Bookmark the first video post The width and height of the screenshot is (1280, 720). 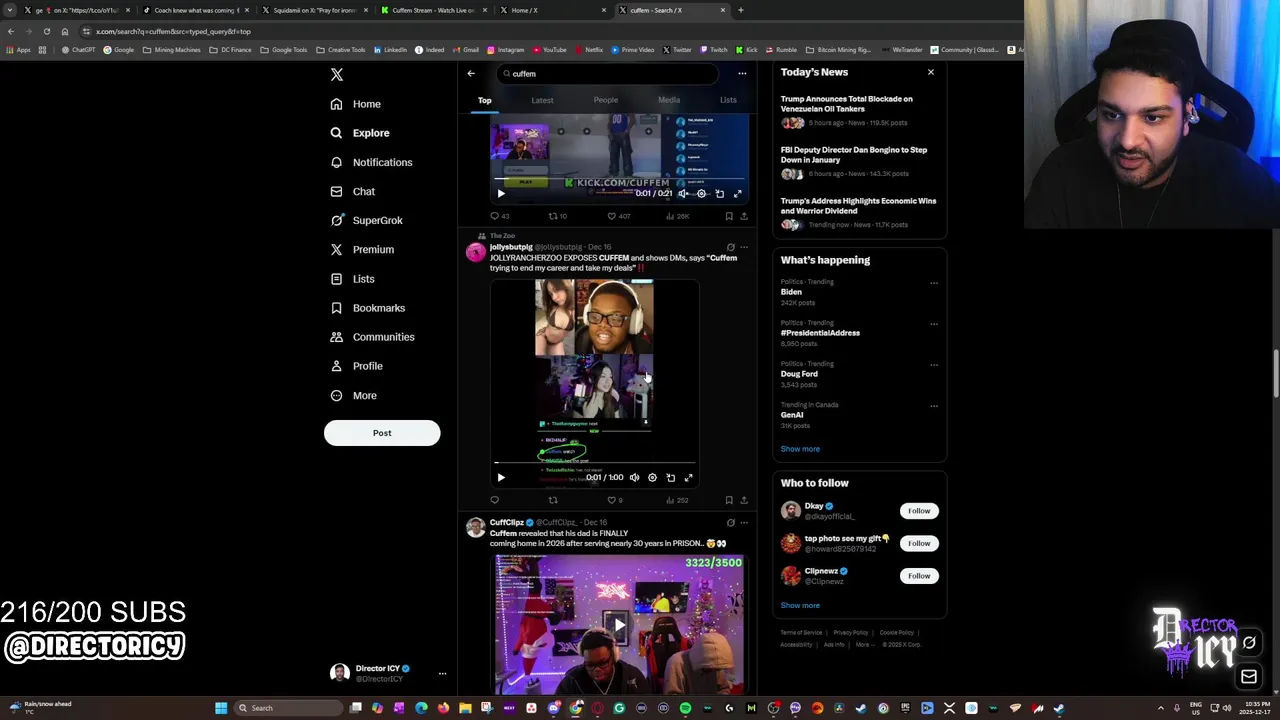tap(729, 216)
